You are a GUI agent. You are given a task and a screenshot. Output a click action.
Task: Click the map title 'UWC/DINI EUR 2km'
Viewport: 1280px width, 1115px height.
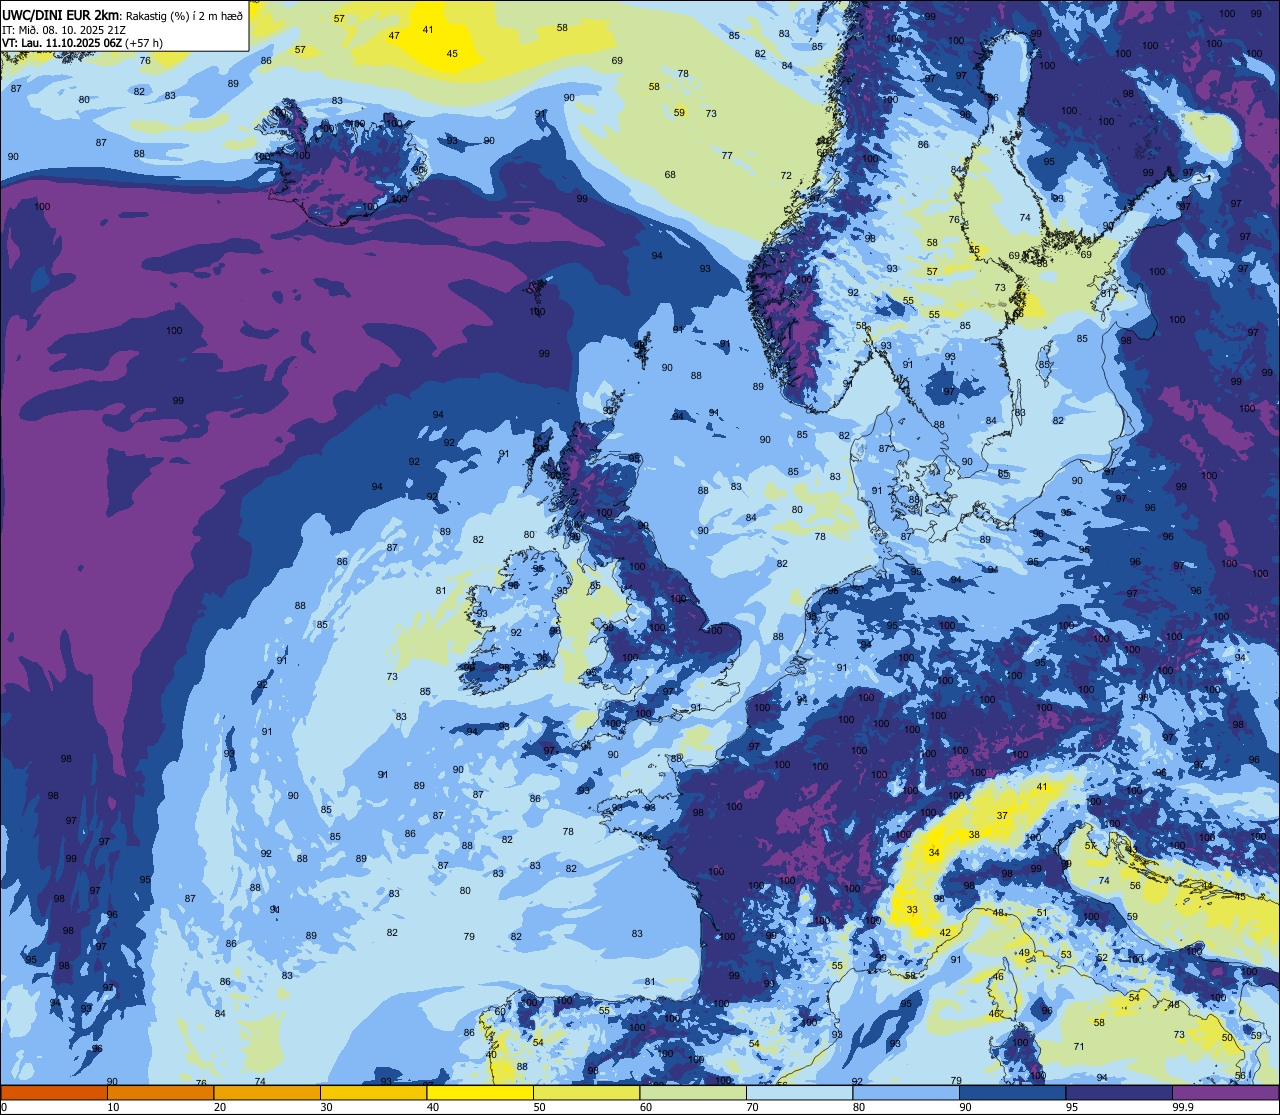point(61,15)
